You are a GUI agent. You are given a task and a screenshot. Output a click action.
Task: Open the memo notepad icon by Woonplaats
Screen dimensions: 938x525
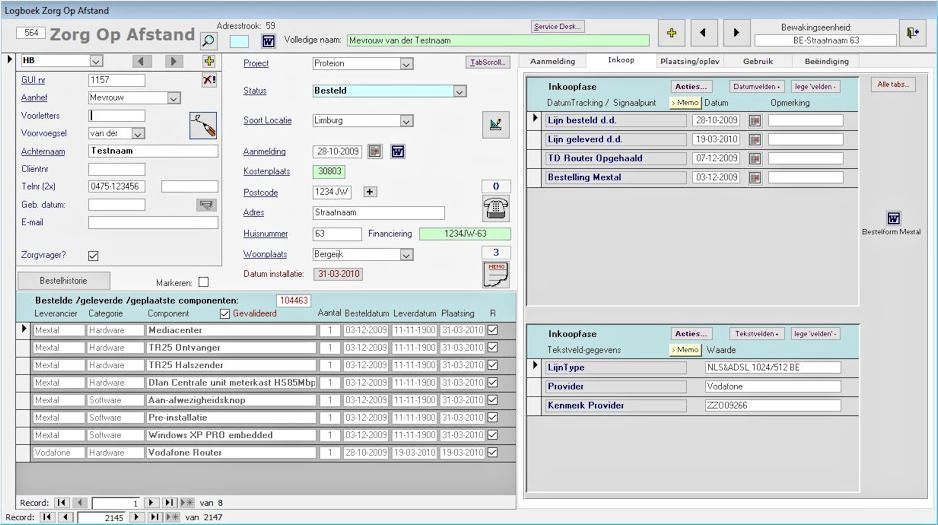tap(496, 274)
